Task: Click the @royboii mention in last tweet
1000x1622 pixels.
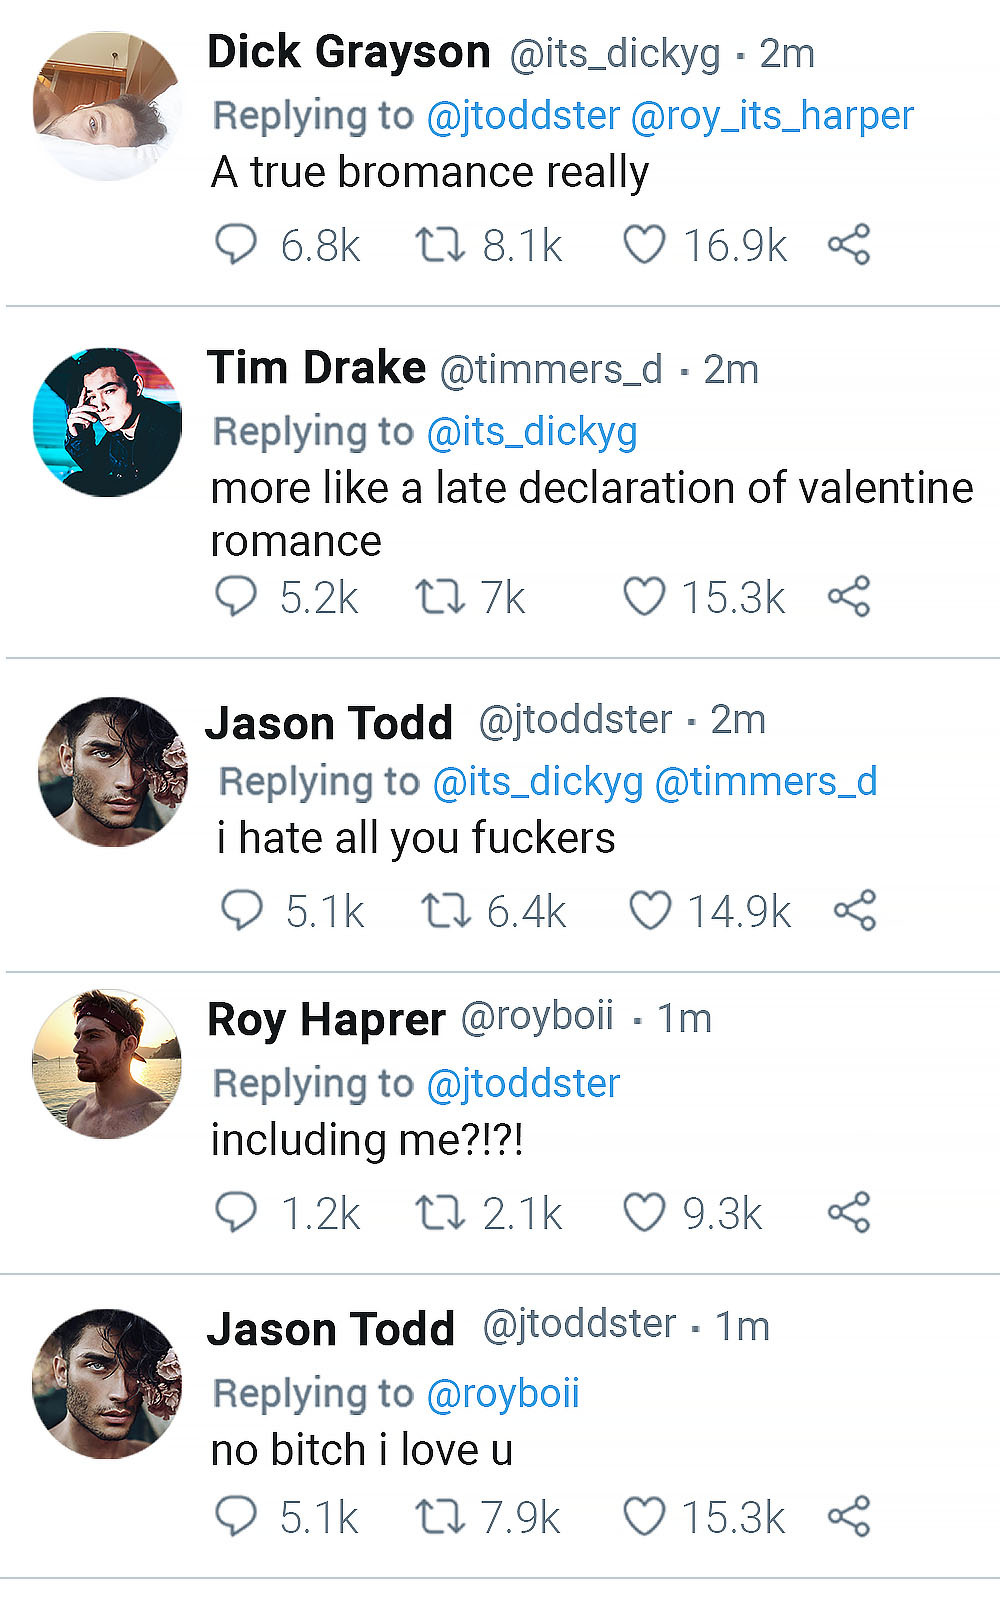Action: pos(503,1393)
